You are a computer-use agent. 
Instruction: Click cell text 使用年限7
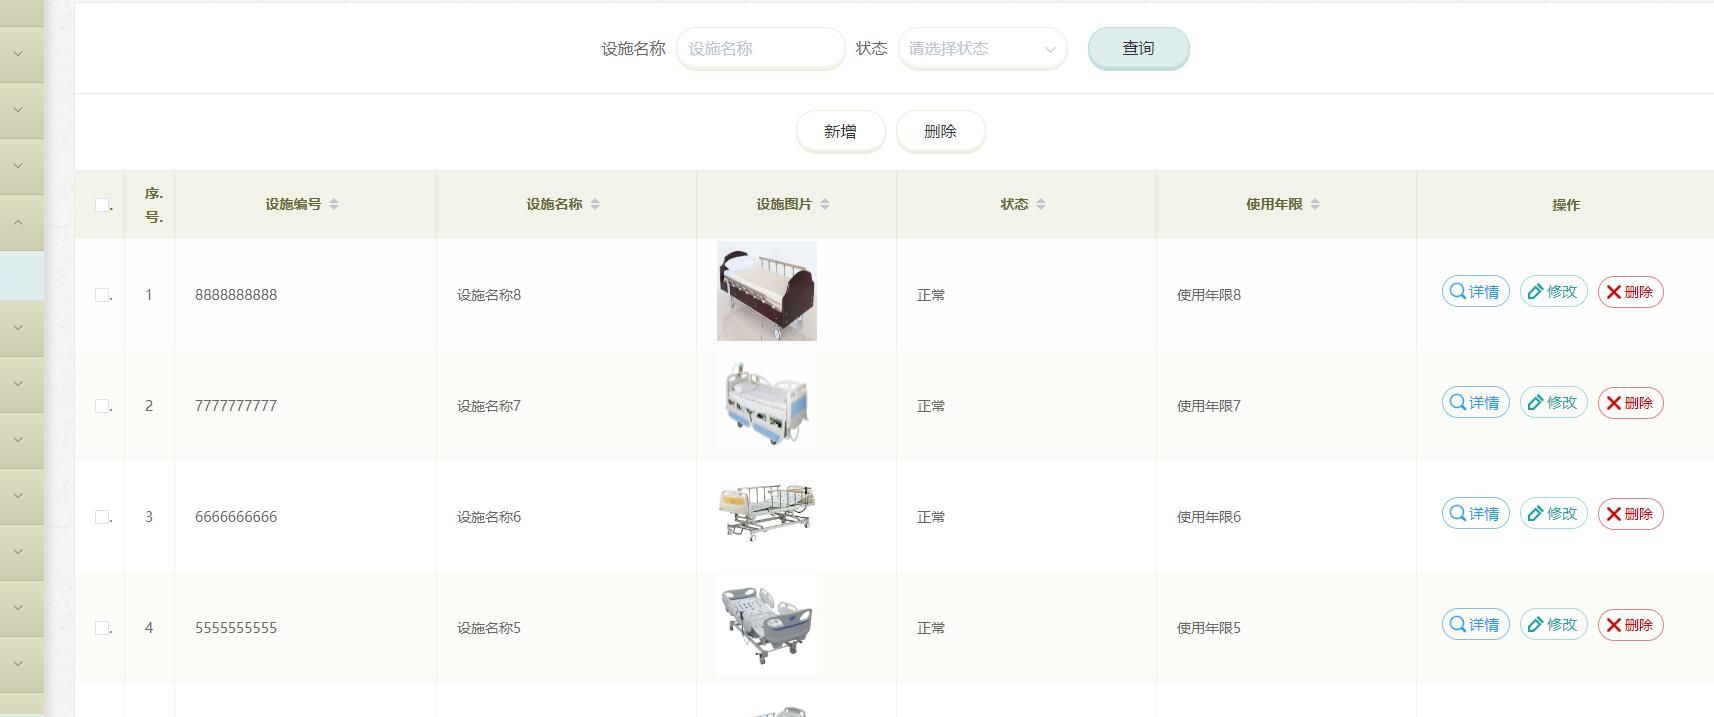tap(1209, 406)
